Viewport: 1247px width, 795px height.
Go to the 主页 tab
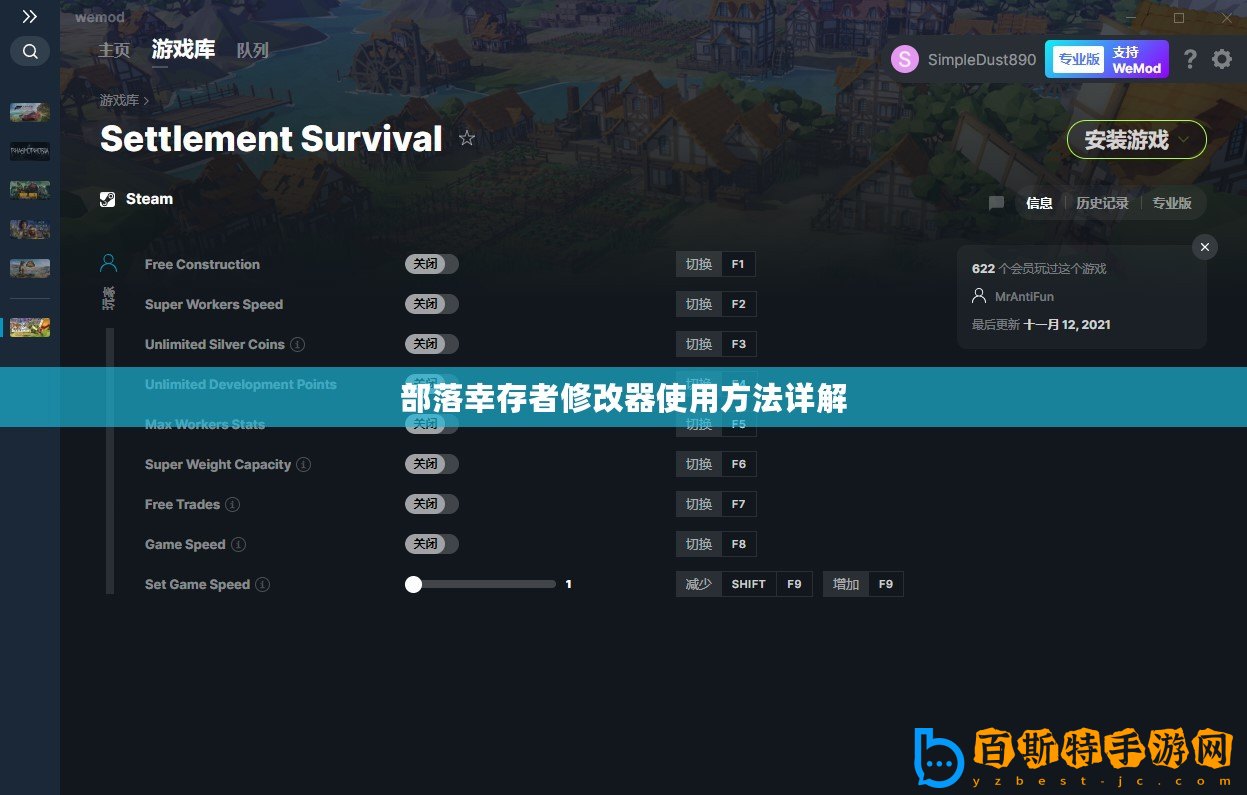[114, 50]
